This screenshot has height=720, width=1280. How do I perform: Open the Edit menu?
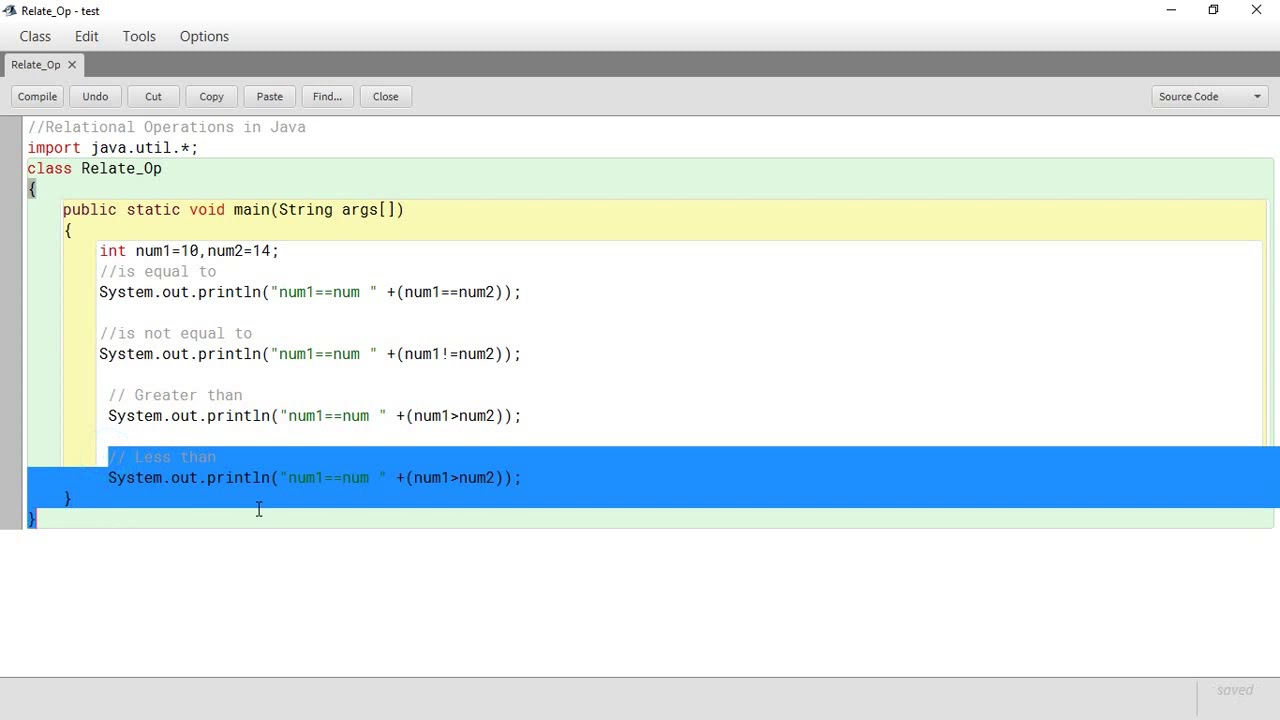[87, 36]
